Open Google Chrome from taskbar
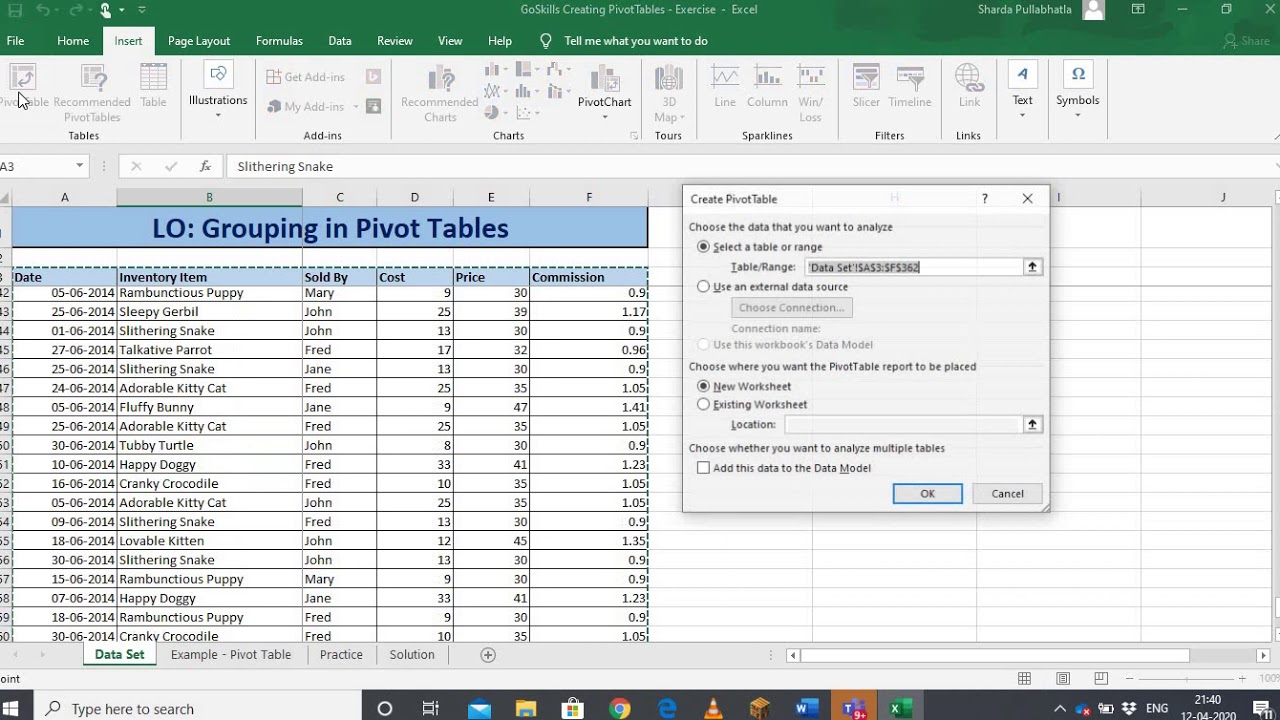Viewport: 1280px width, 720px height. click(x=620, y=709)
